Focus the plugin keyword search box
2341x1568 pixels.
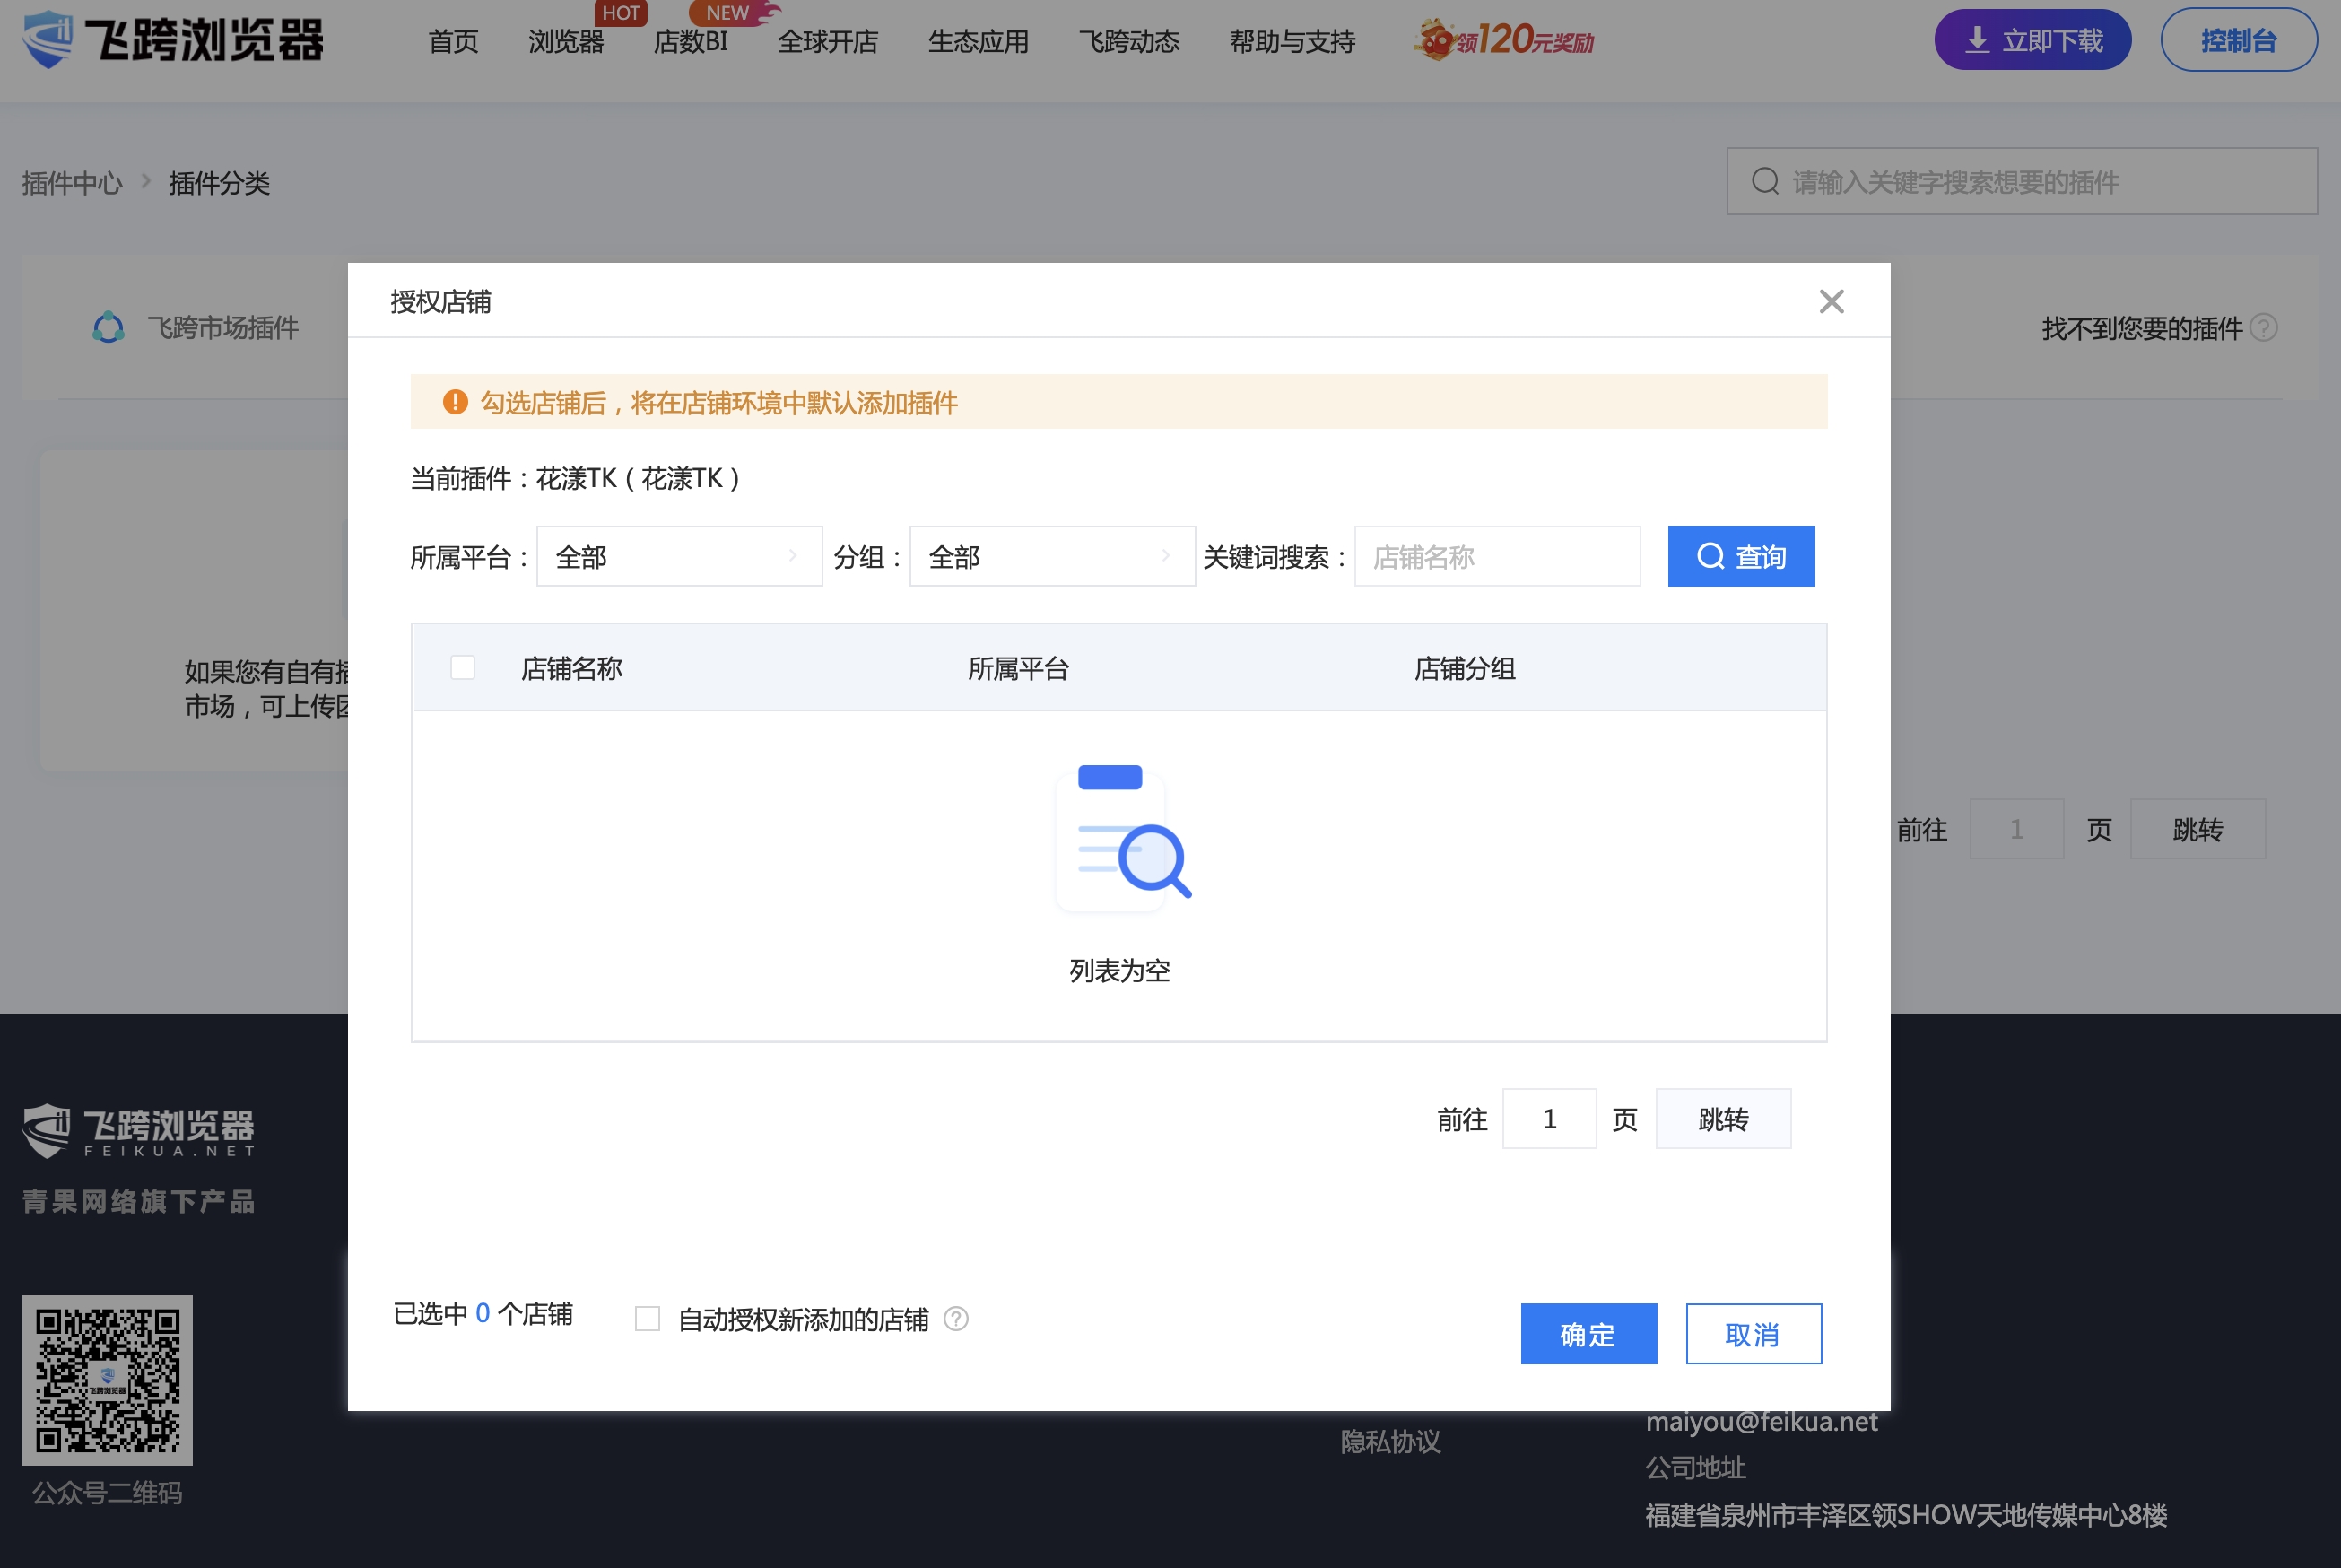(2022, 181)
